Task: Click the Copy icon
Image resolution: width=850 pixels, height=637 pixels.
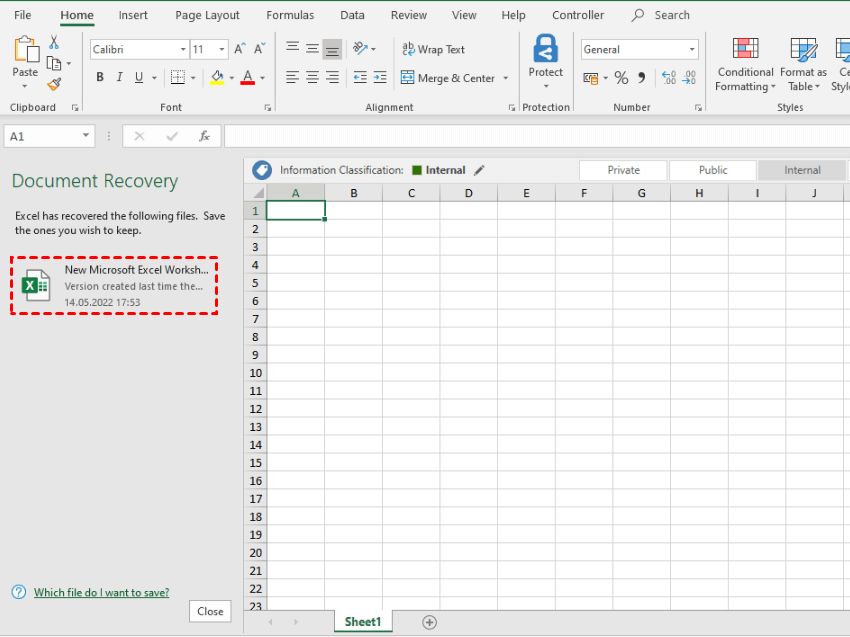Action: point(54,63)
